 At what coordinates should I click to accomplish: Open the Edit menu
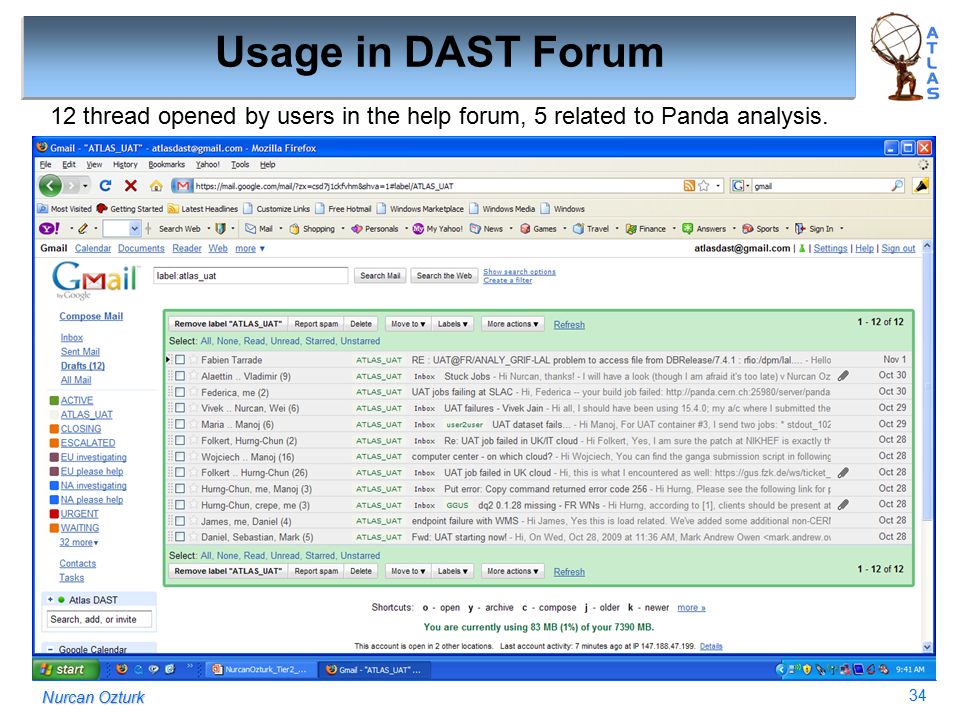pos(69,165)
